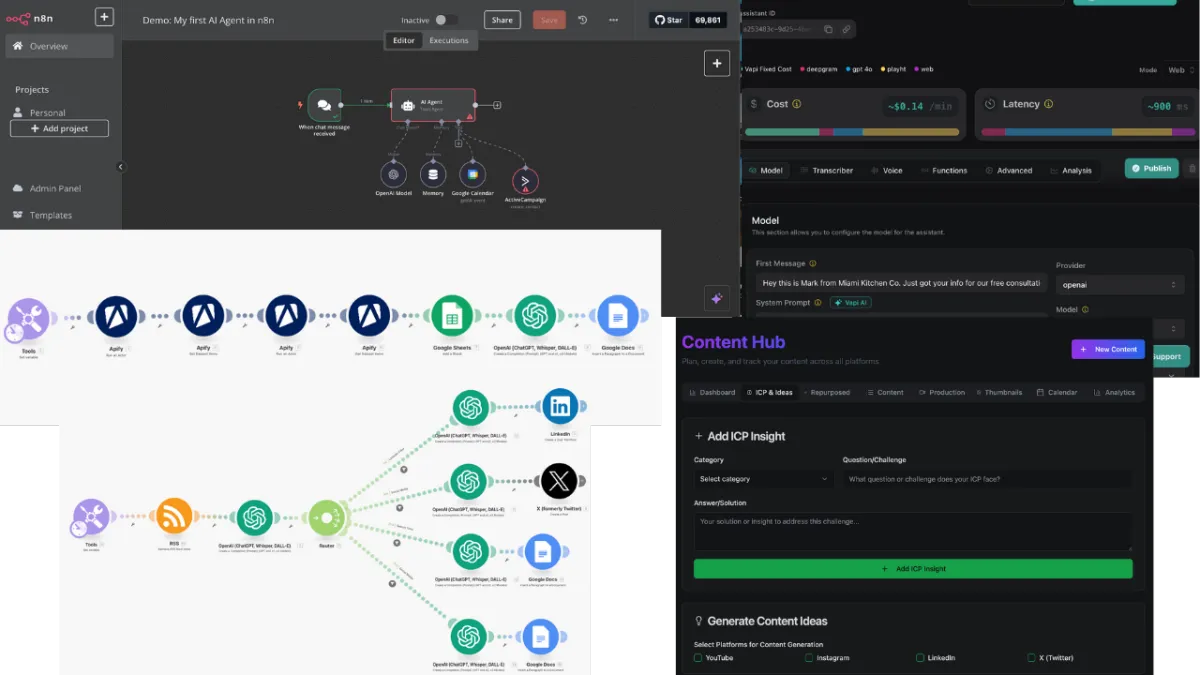Image resolution: width=1200 pixels, height=675 pixels.
Task: Open the Voice tab
Action: (x=886, y=171)
